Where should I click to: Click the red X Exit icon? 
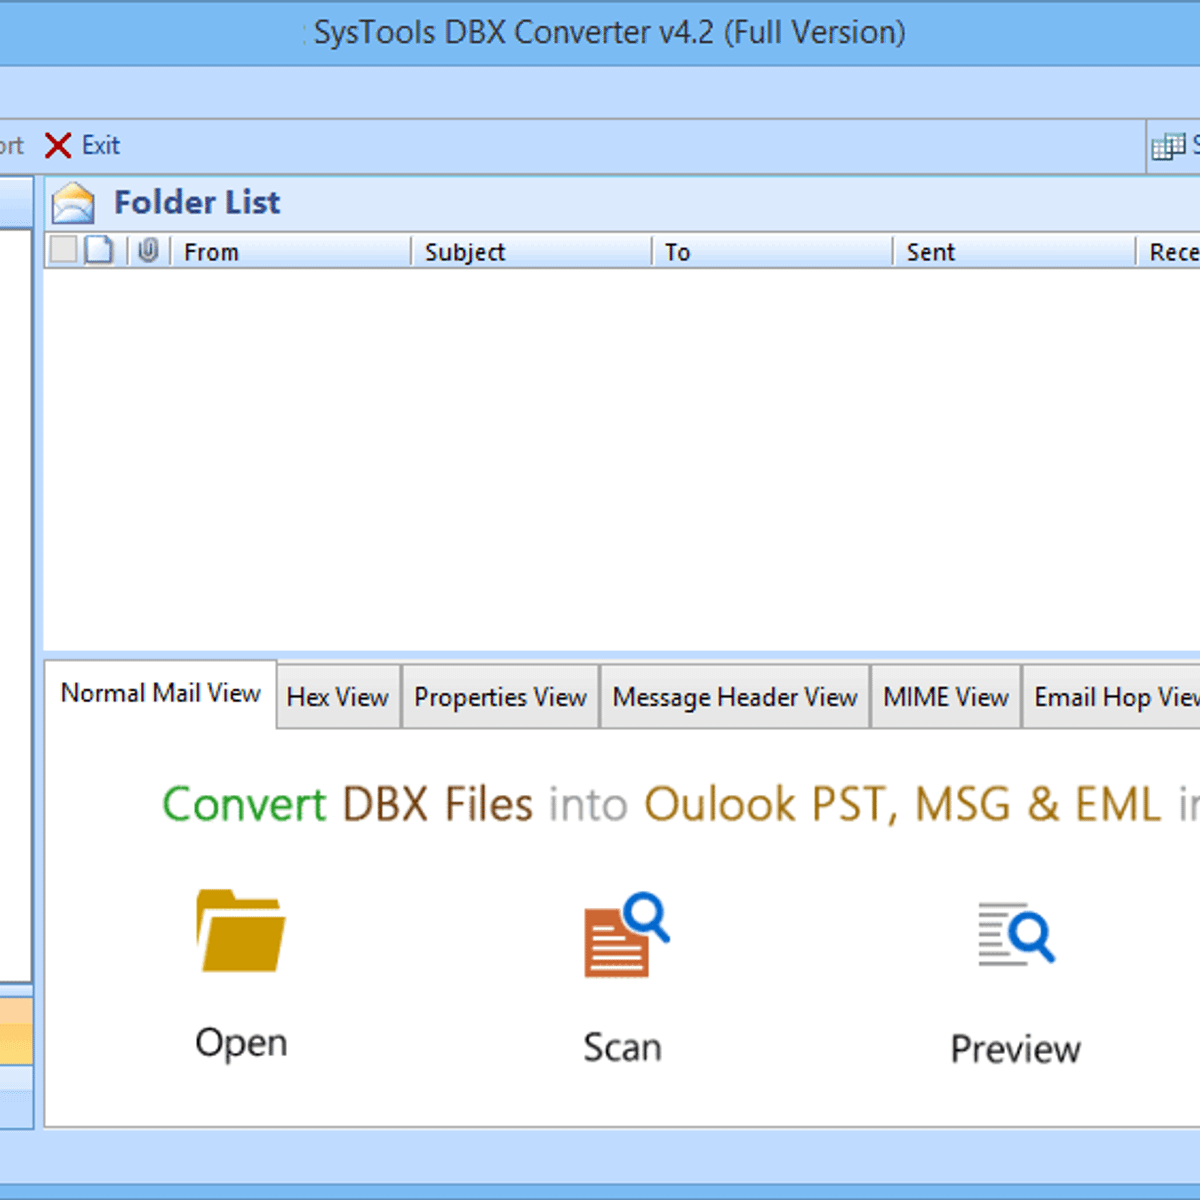(58, 146)
